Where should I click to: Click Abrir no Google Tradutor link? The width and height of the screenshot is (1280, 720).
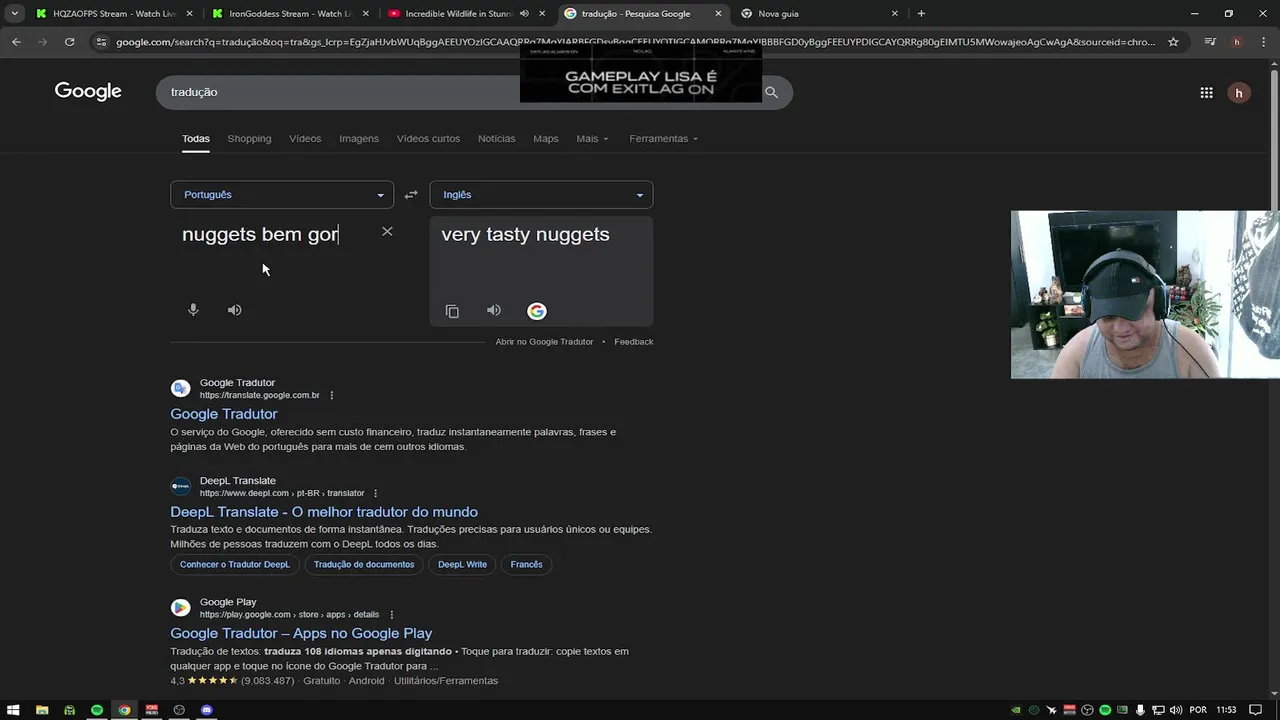click(544, 342)
